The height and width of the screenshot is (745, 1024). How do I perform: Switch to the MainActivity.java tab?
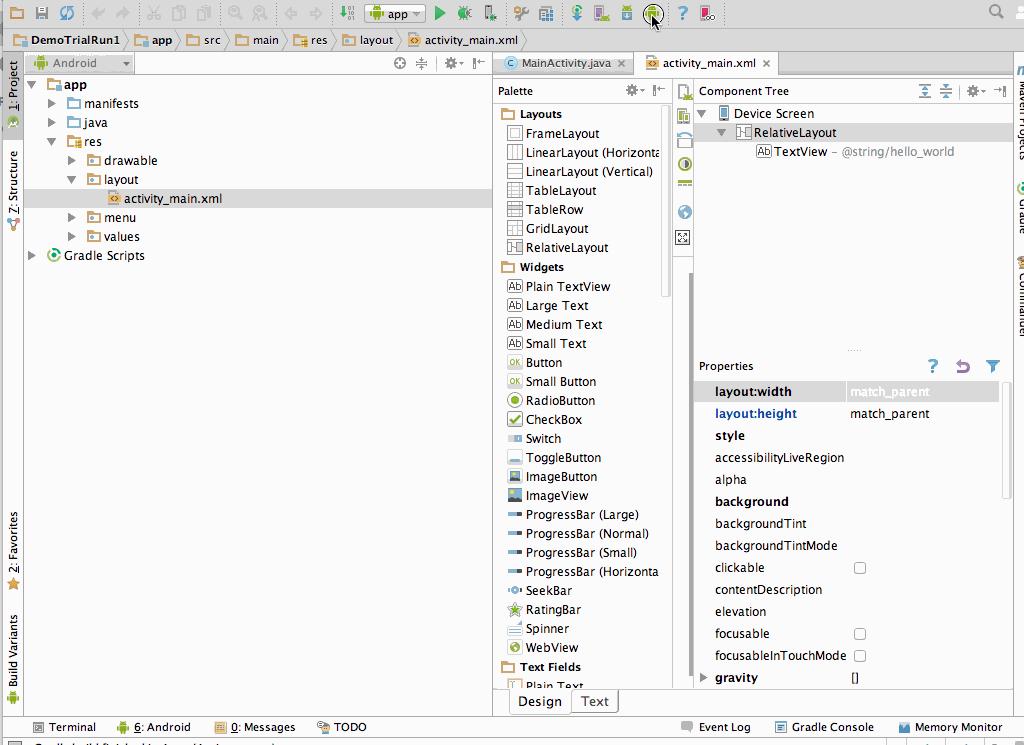[566, 63]
